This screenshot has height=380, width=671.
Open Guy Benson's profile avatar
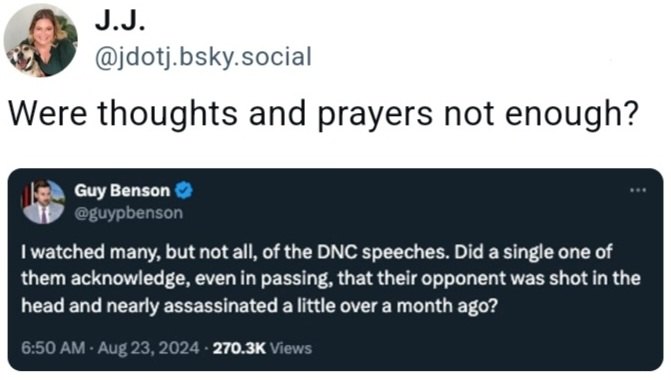click(x=43, y=202)
